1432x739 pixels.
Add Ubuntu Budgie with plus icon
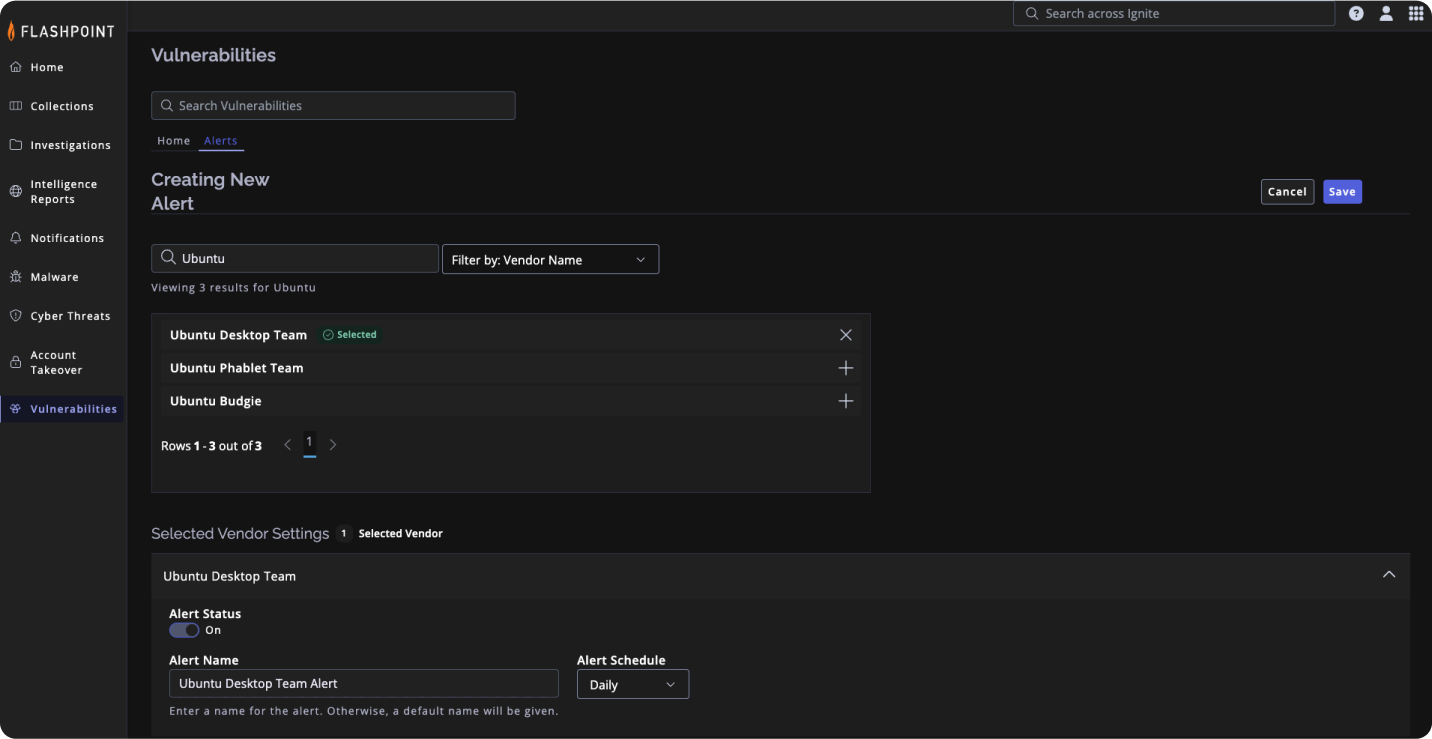pyautogui.click(x=846, y=401)
